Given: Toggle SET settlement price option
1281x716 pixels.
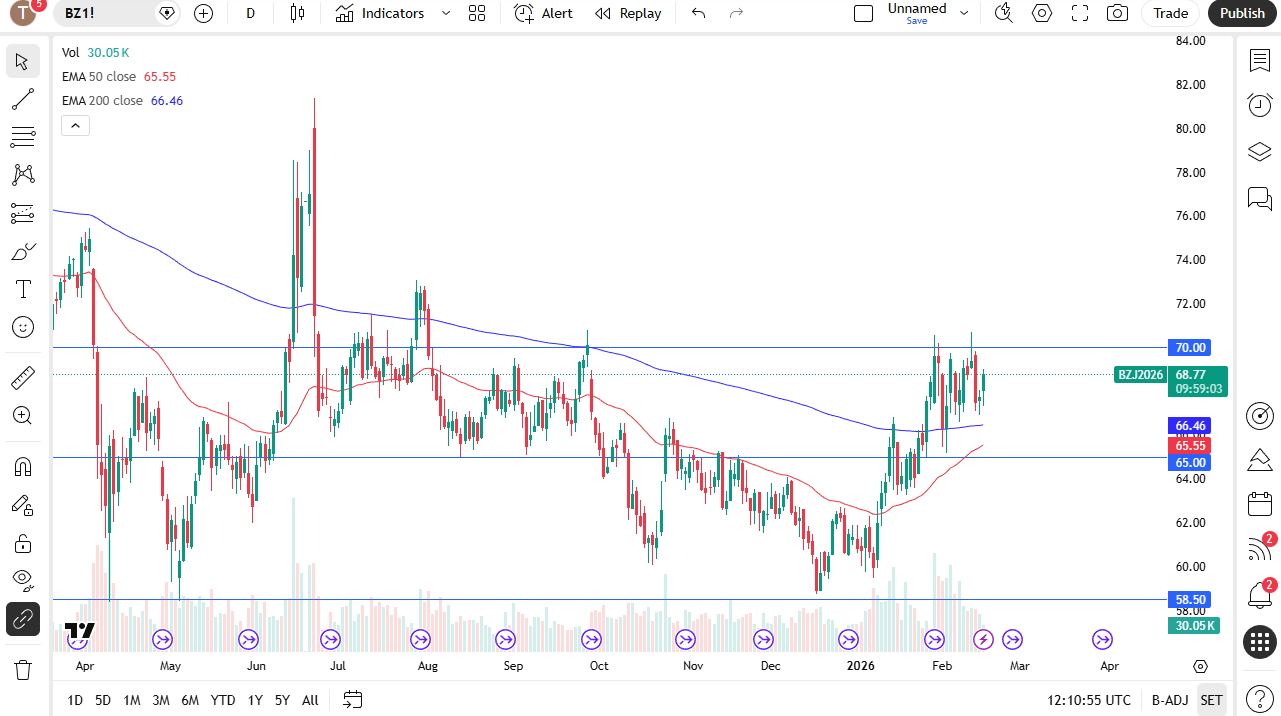Looking at the screenshot, I should point(1211,700).
